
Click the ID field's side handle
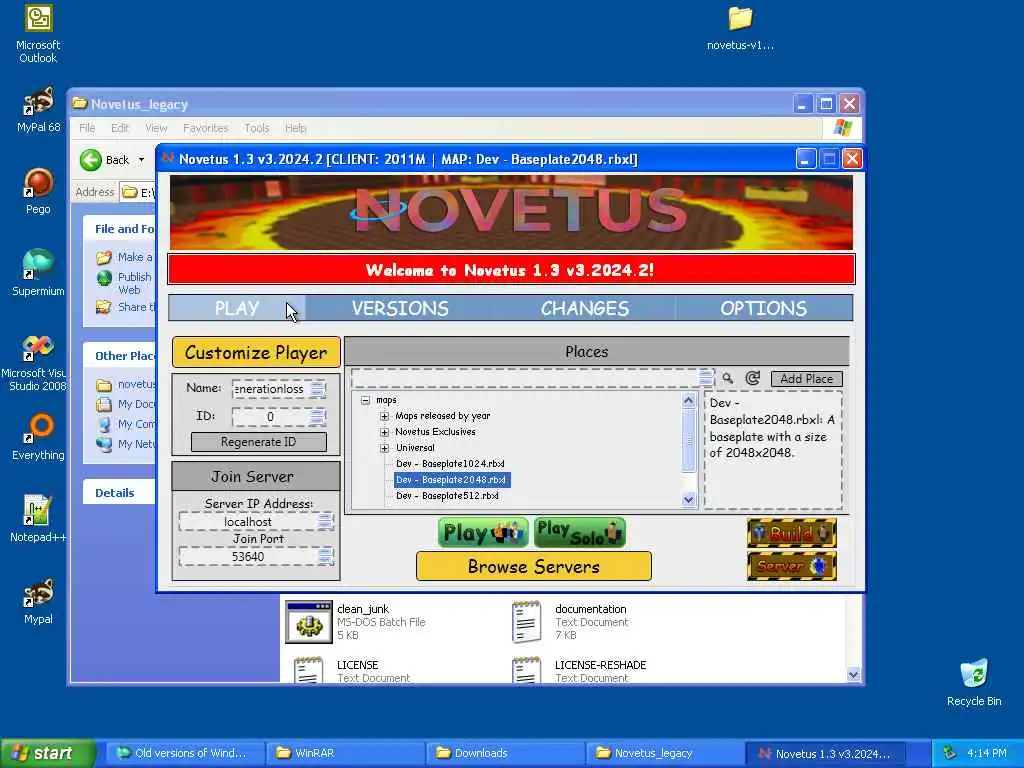[x=318, y=417]
